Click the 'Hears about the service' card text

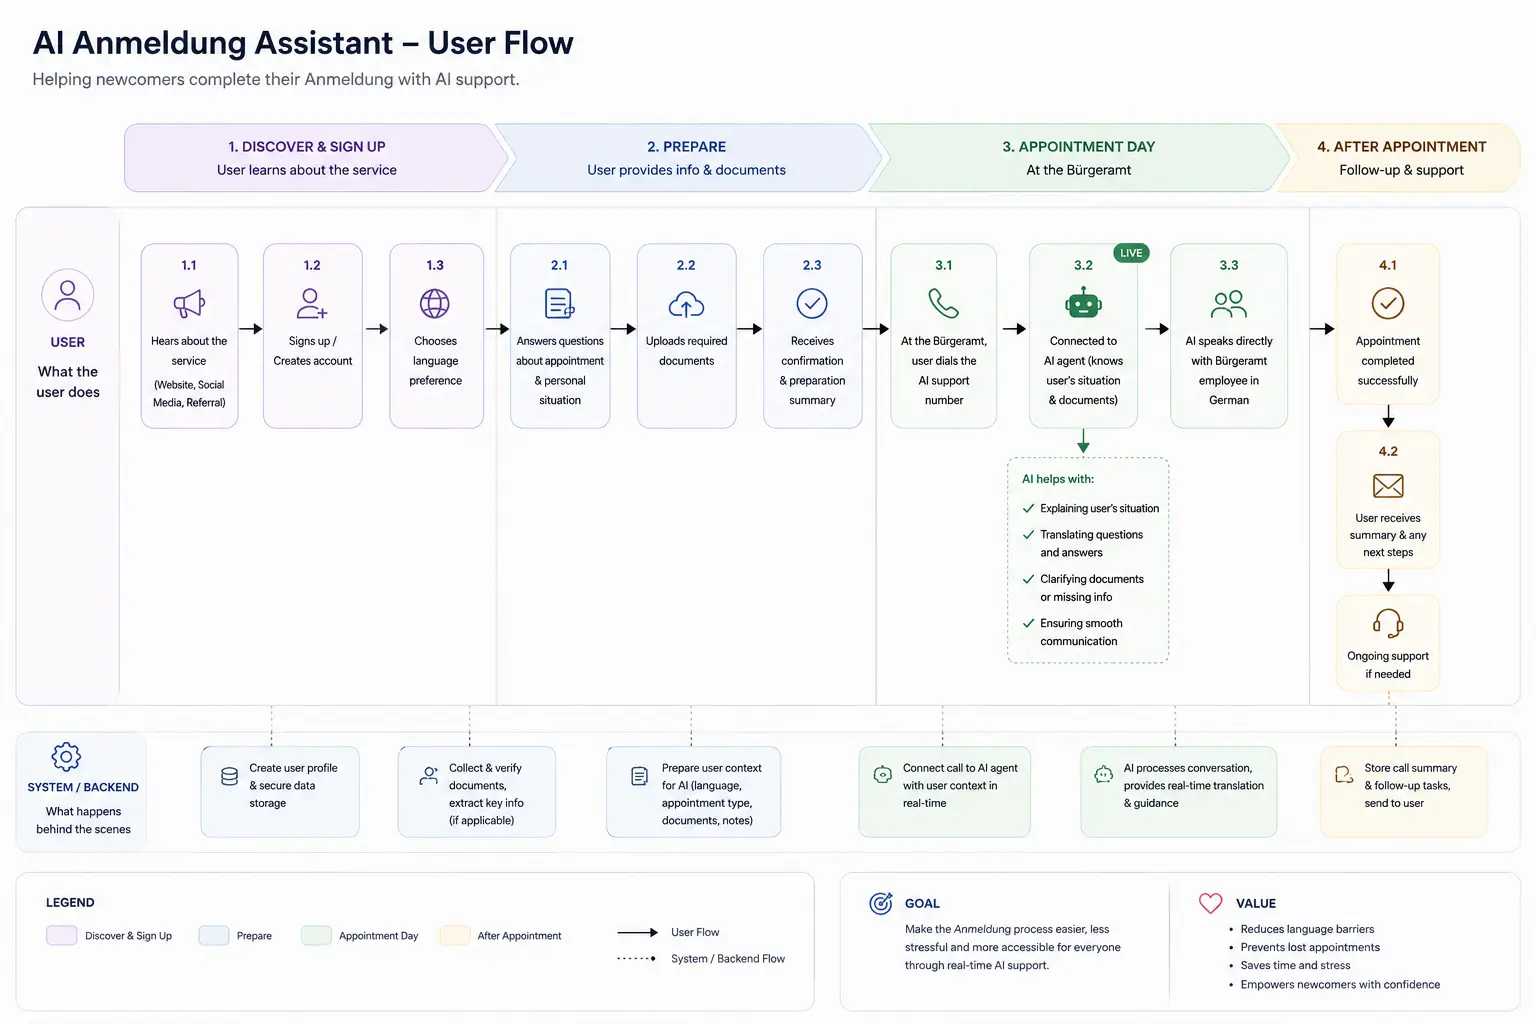[189, 351]
